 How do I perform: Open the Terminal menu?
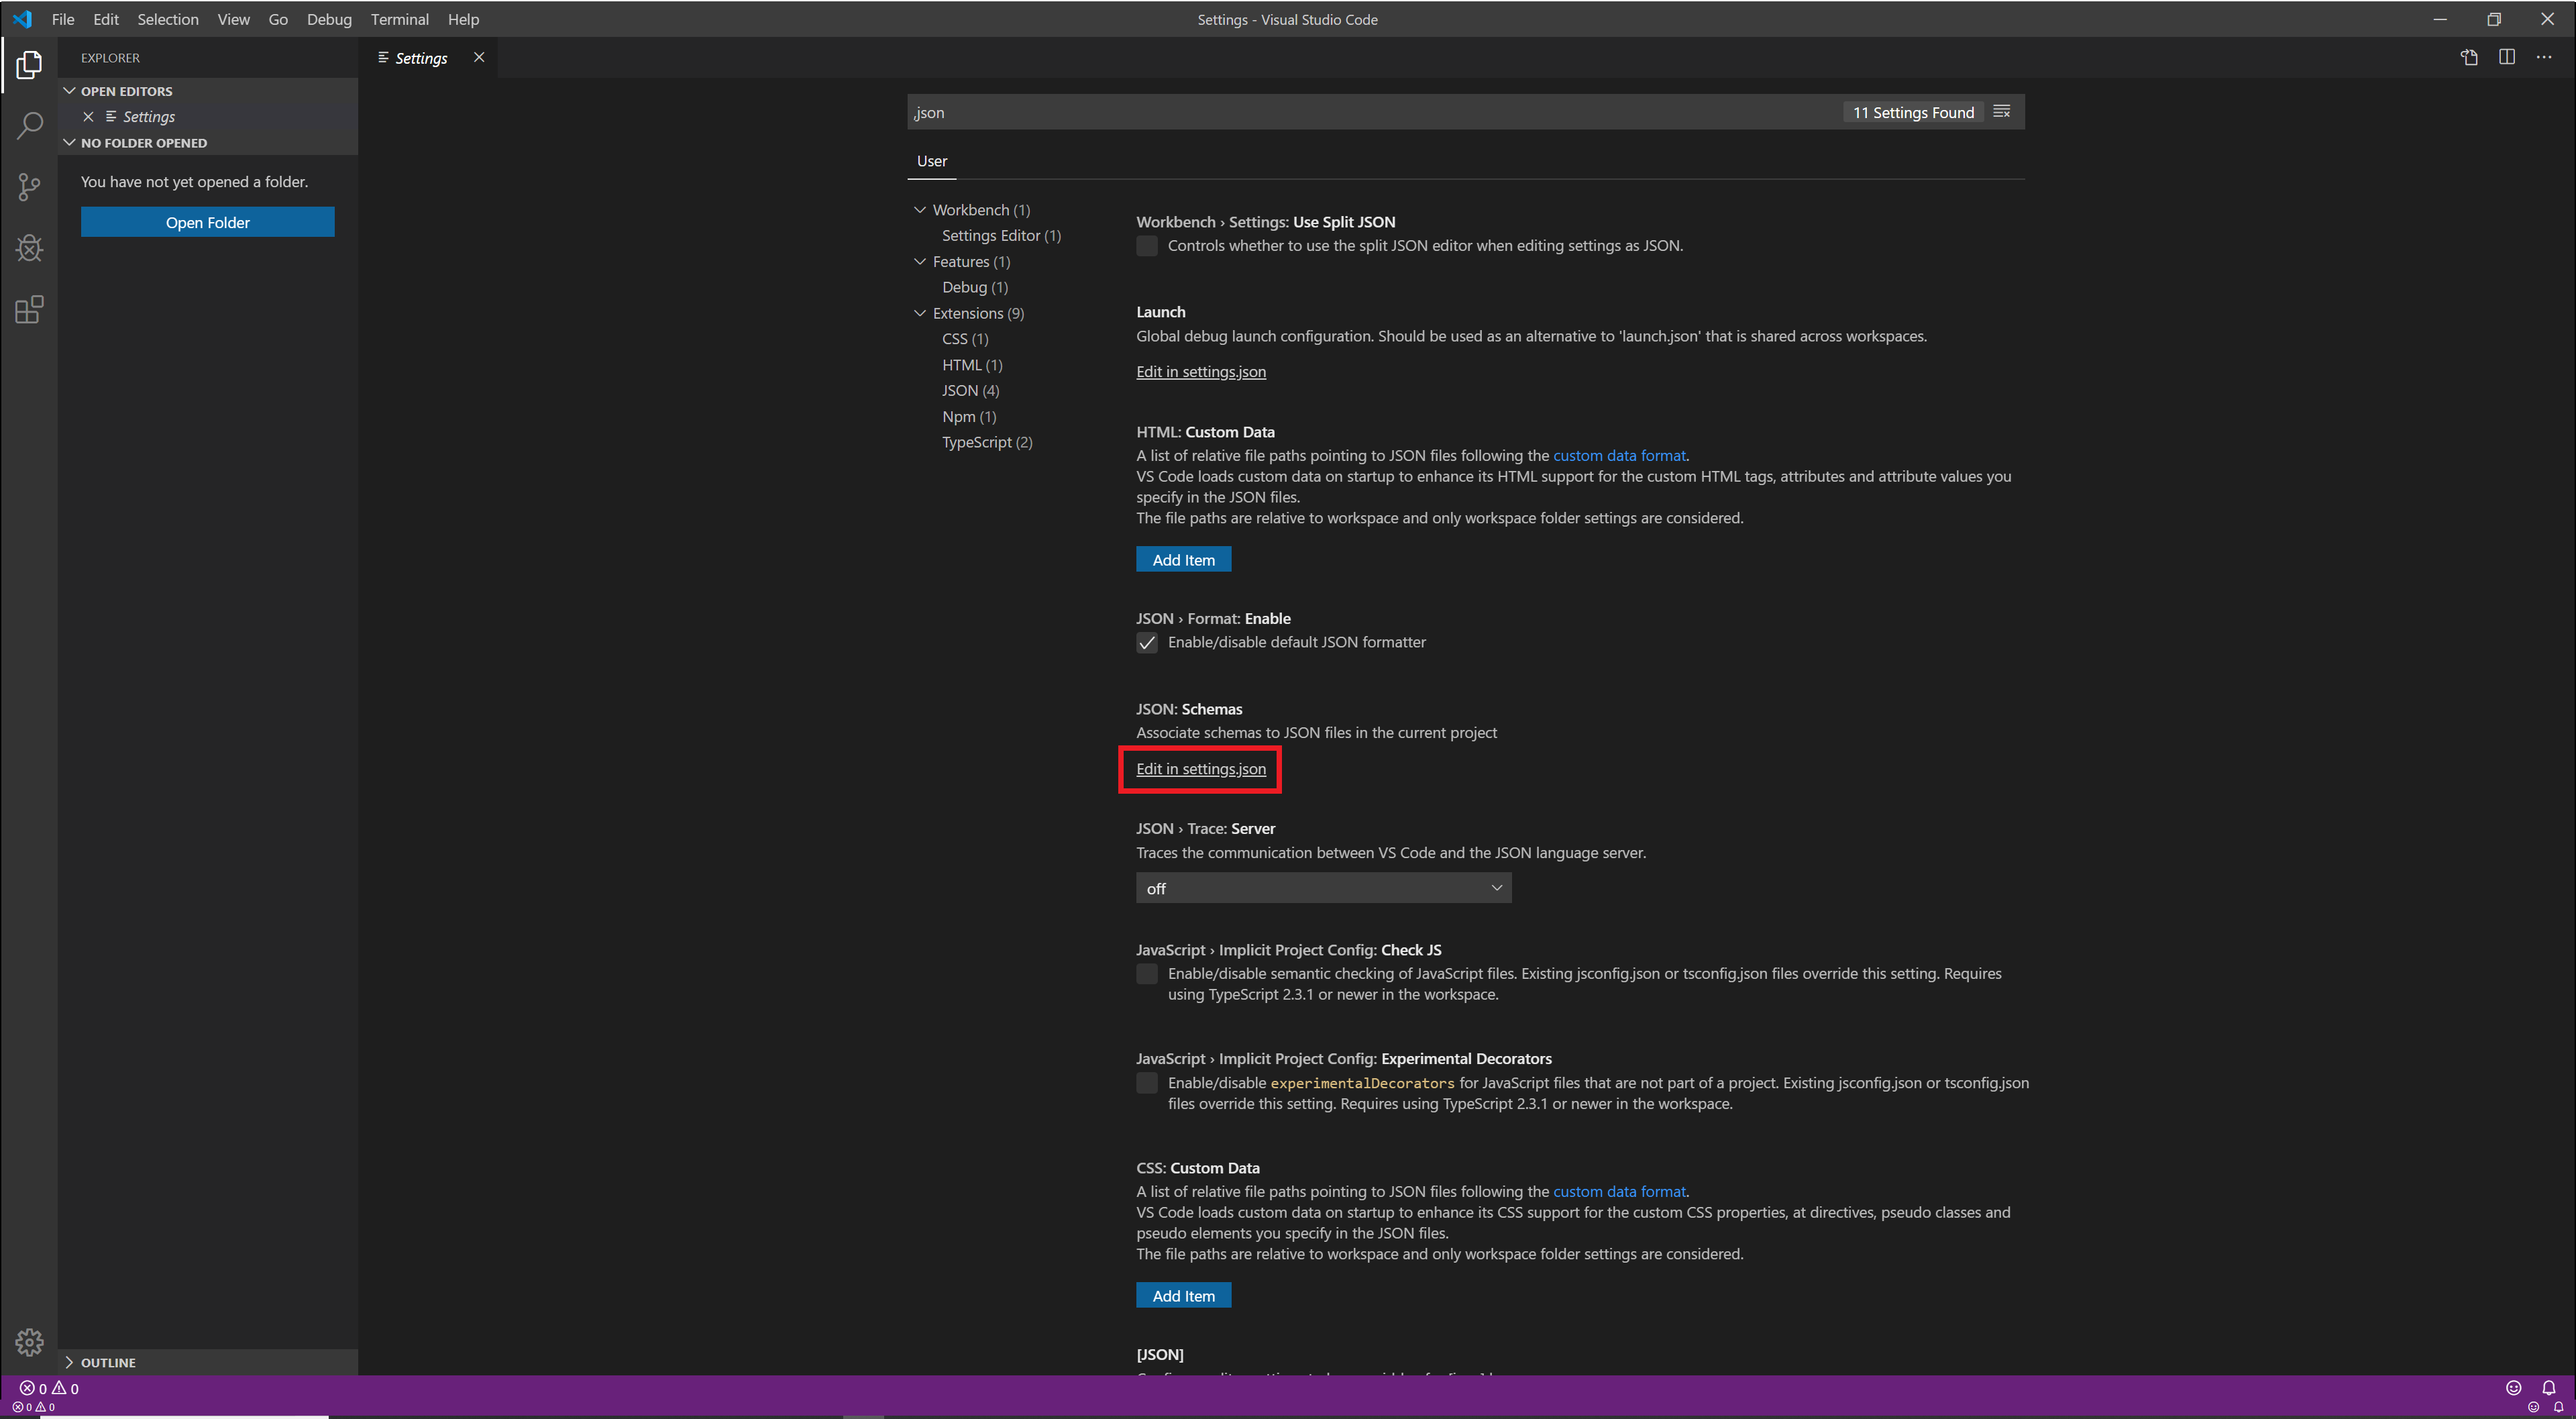click(399, 19)
